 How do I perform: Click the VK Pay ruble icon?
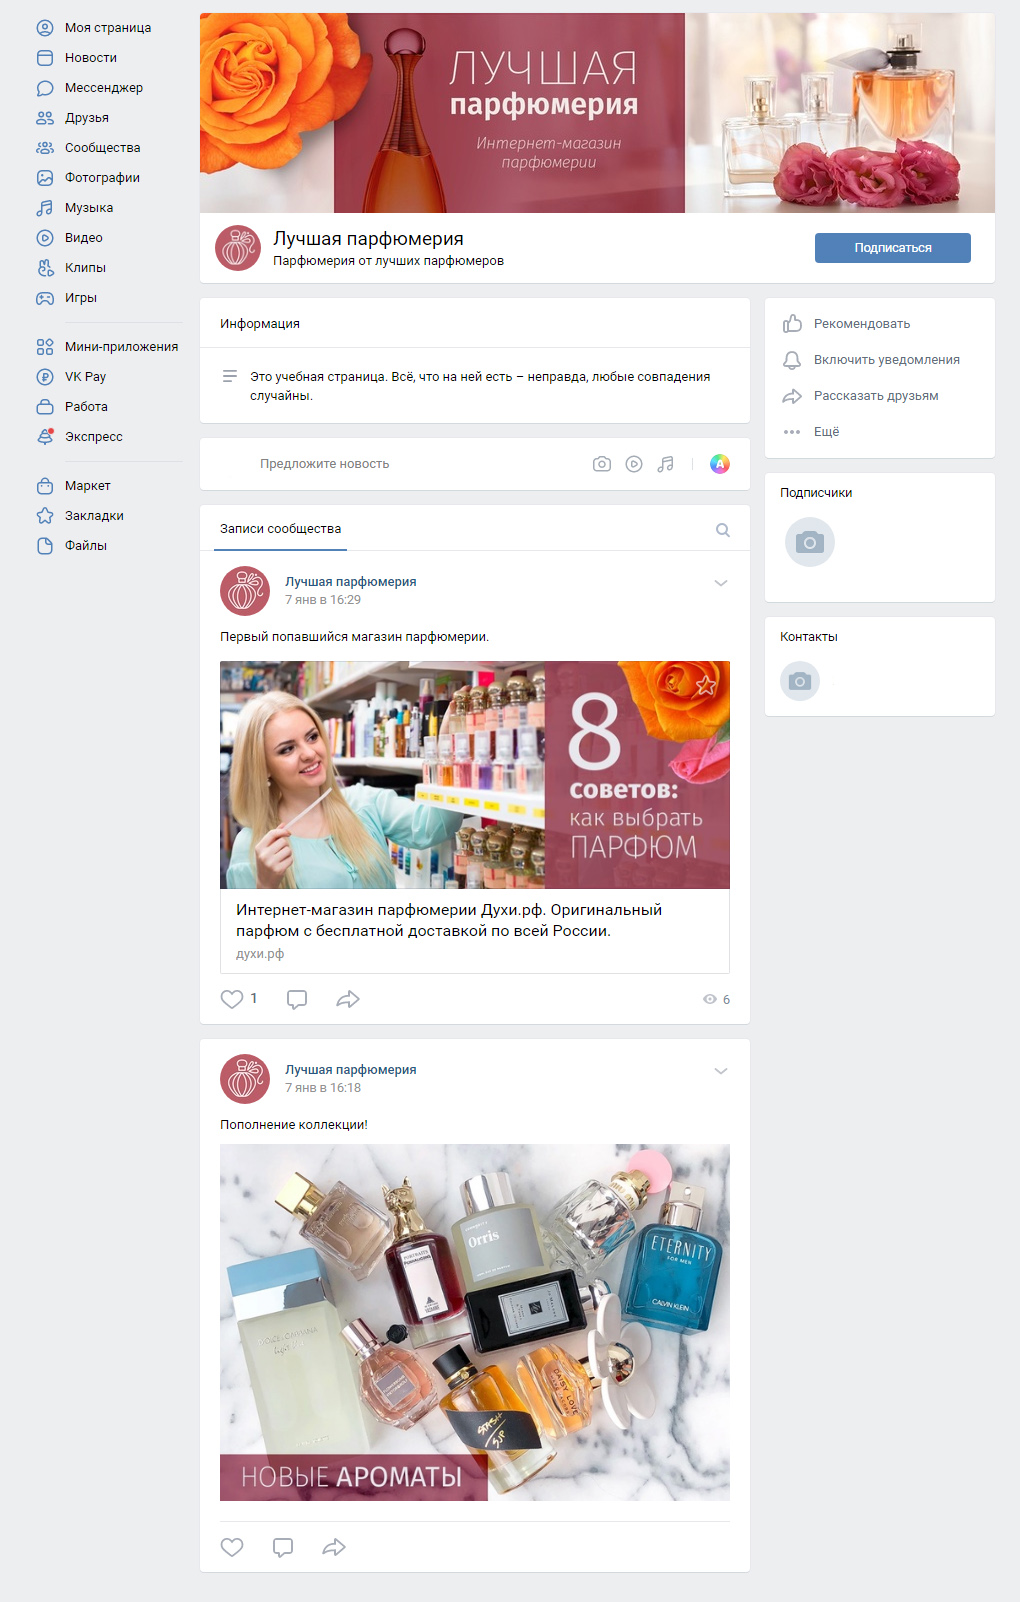click(x=45, y=377)
